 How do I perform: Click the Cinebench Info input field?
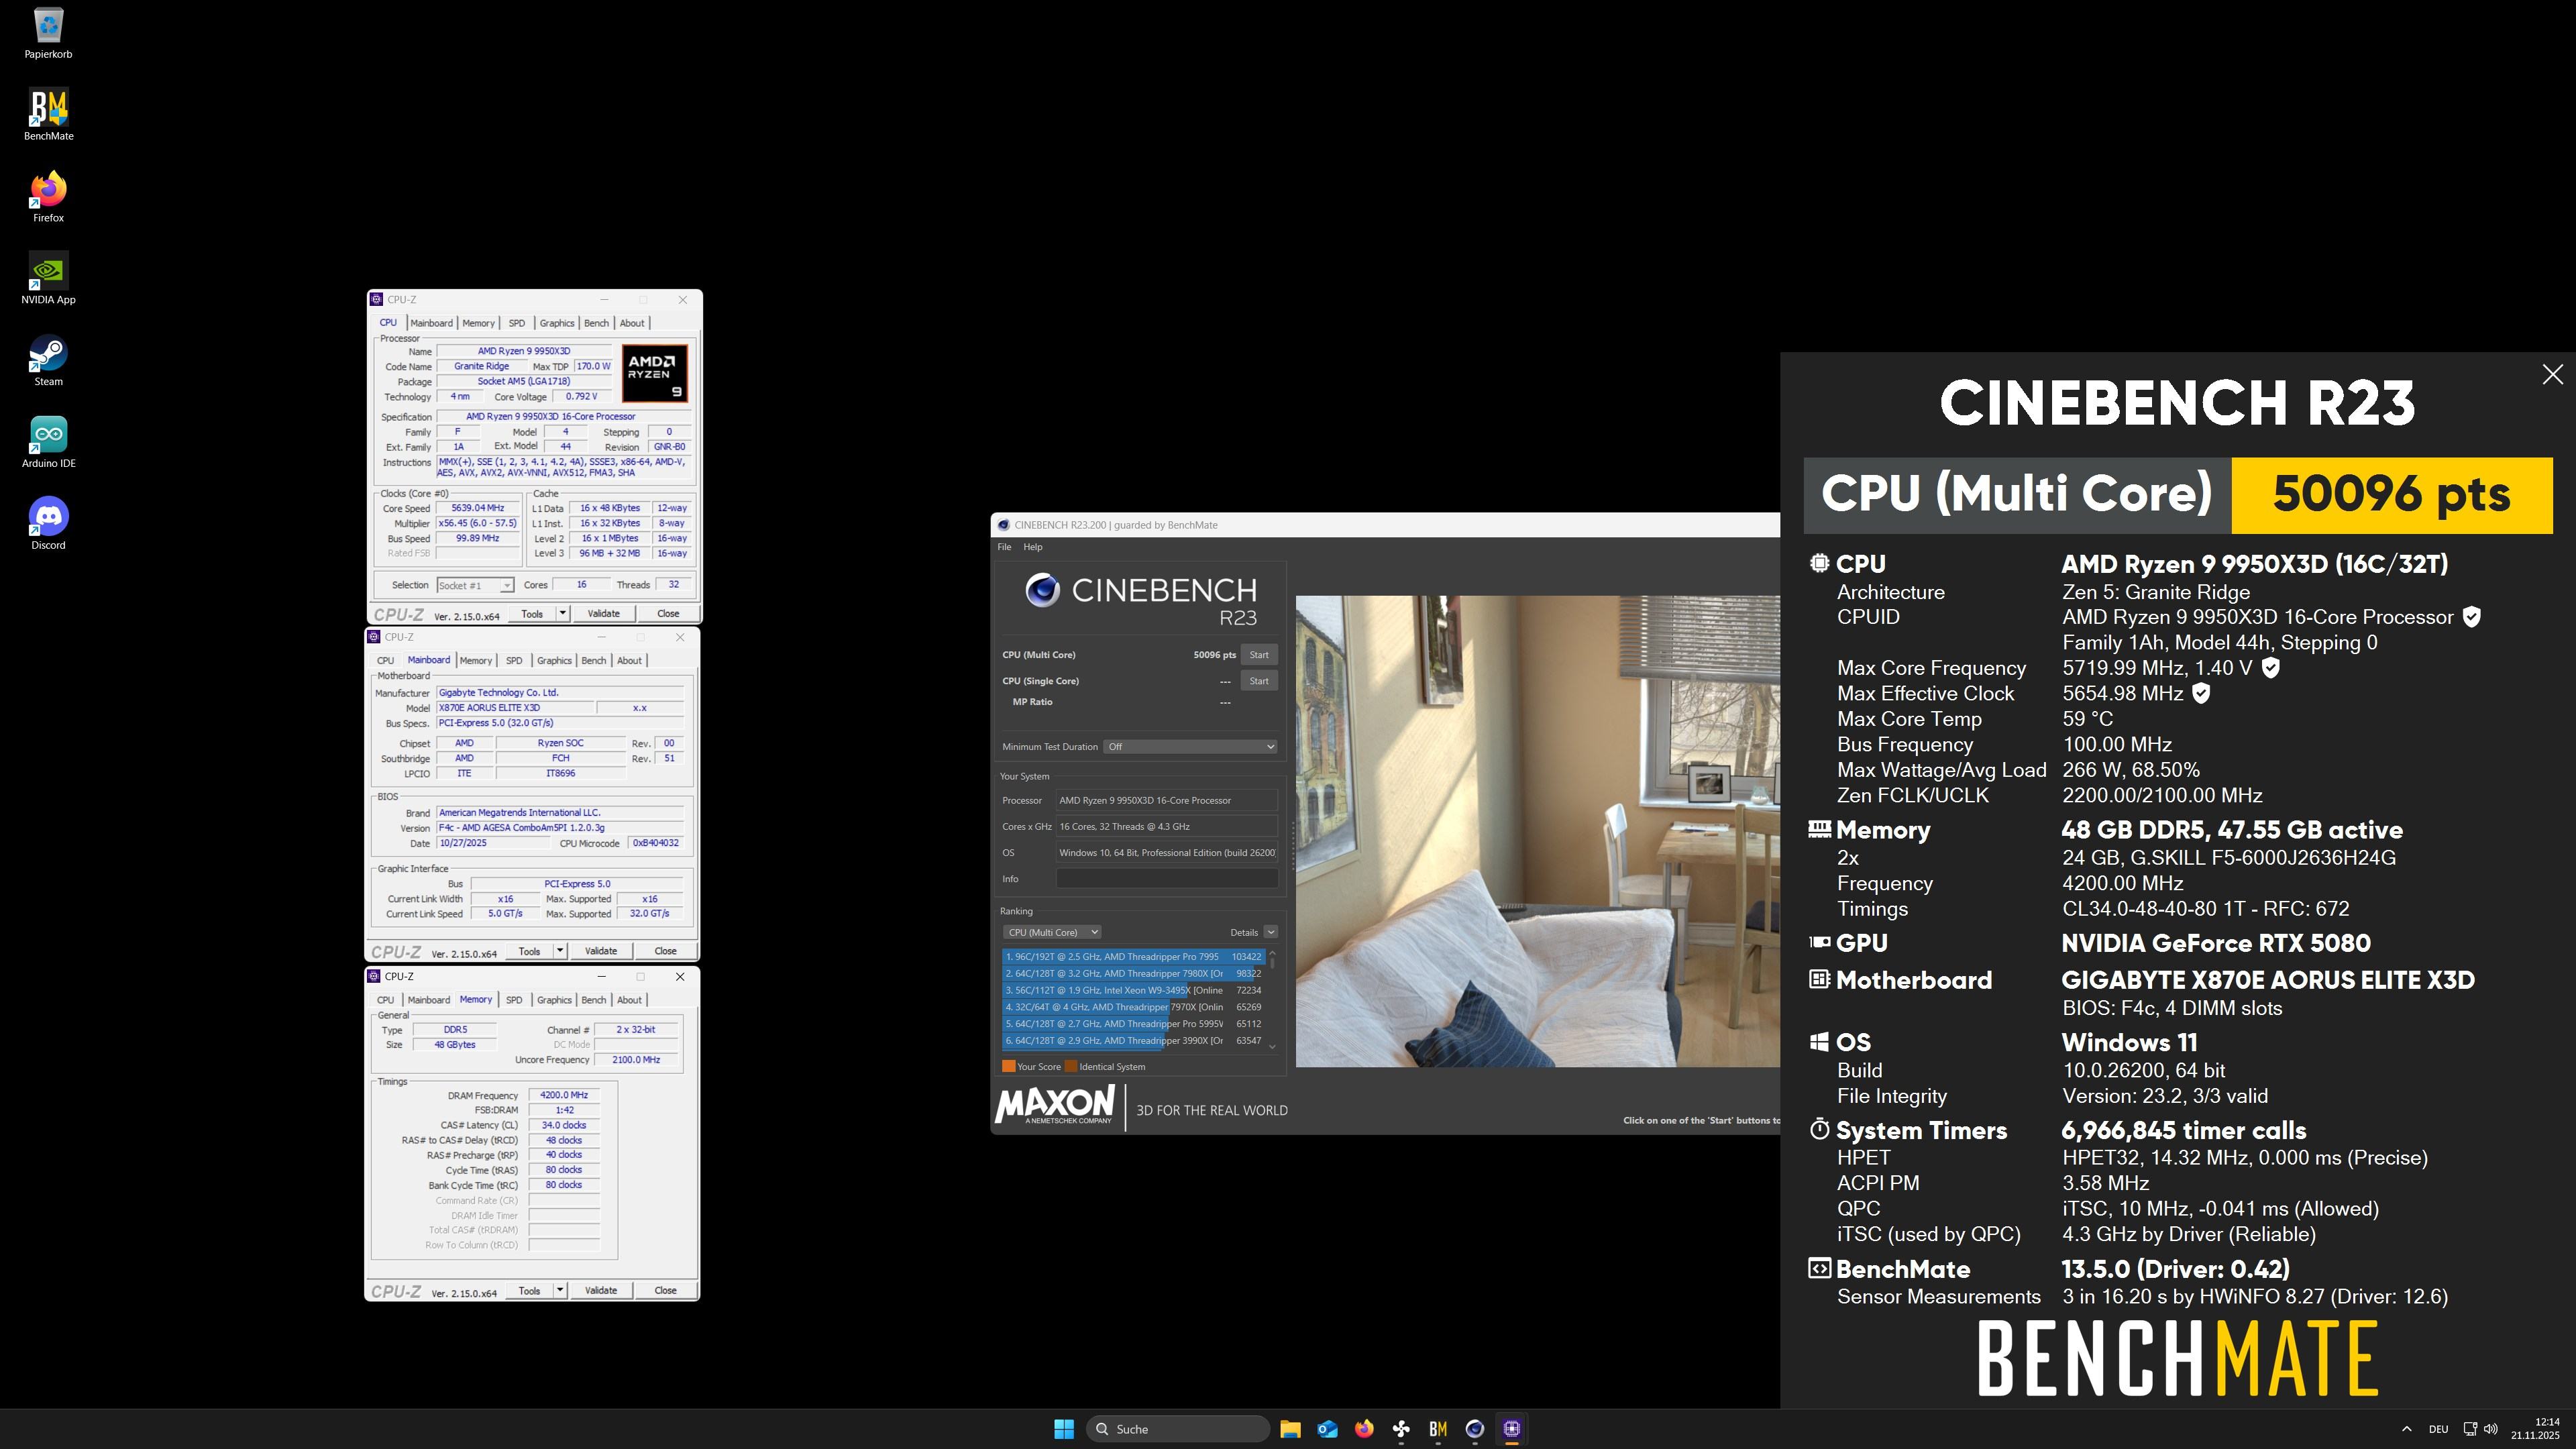pyautogui.click(x=1166, y=879)
